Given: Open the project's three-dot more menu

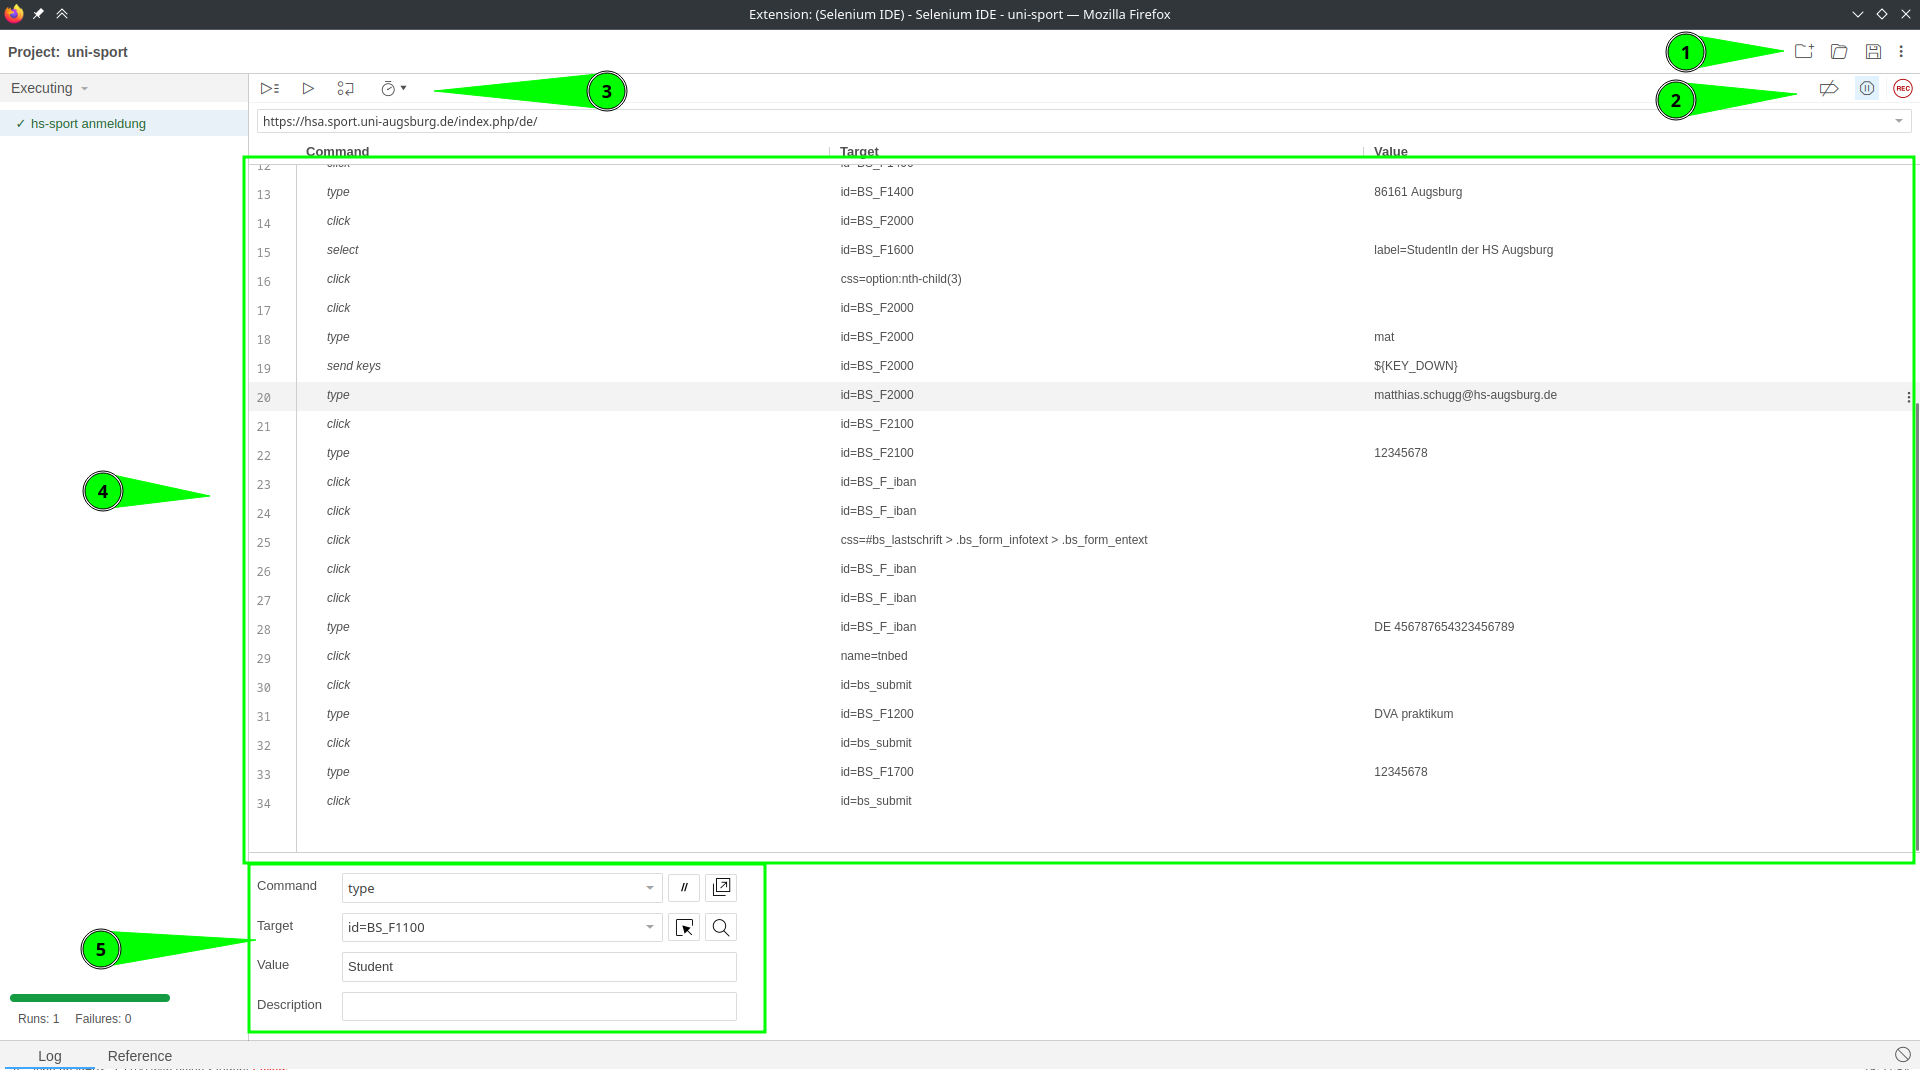Looking at the screenshot, I should pyautogui.click(x=1901, y=52).
